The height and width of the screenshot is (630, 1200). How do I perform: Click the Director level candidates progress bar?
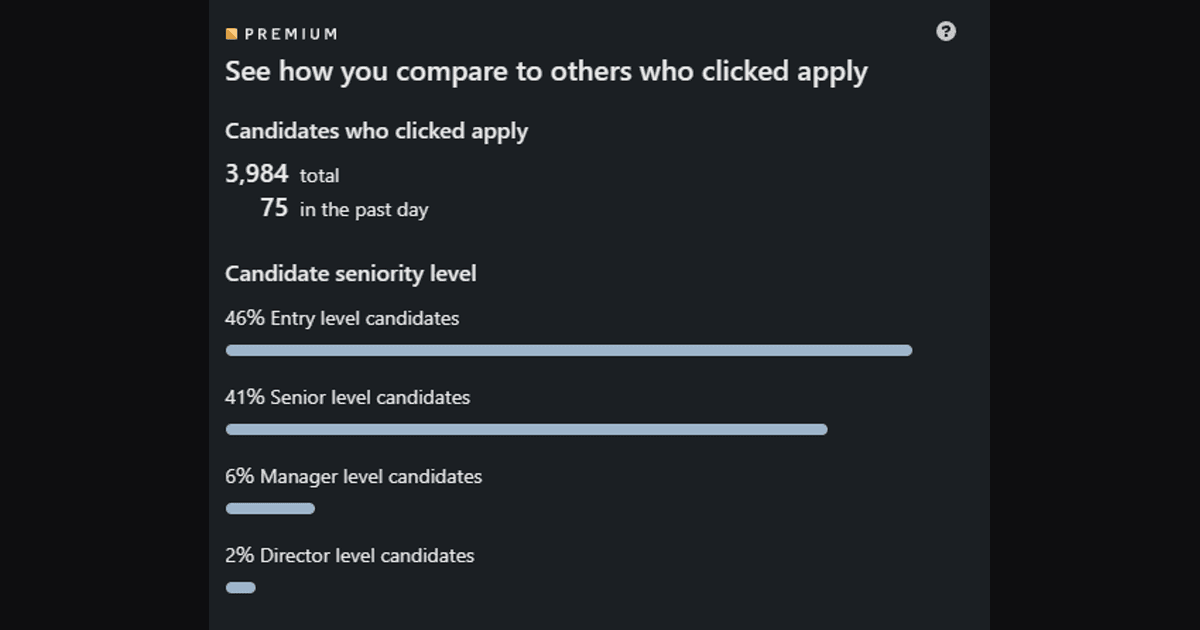pyautogui.click(x=241, y=588)
